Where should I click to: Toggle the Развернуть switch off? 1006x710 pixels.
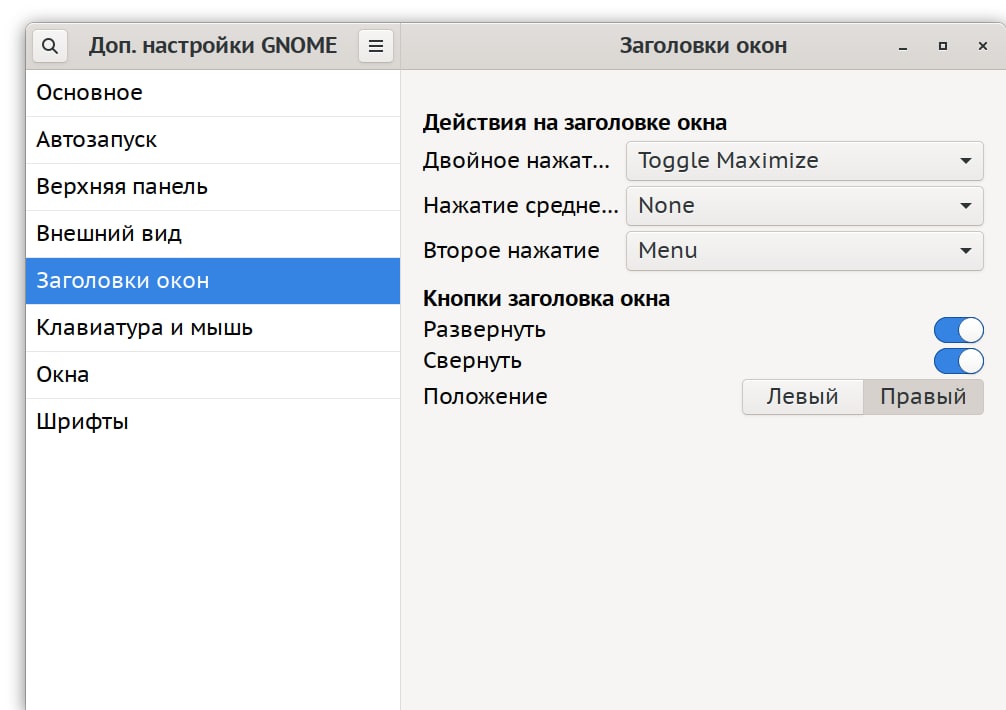(958, 330)
